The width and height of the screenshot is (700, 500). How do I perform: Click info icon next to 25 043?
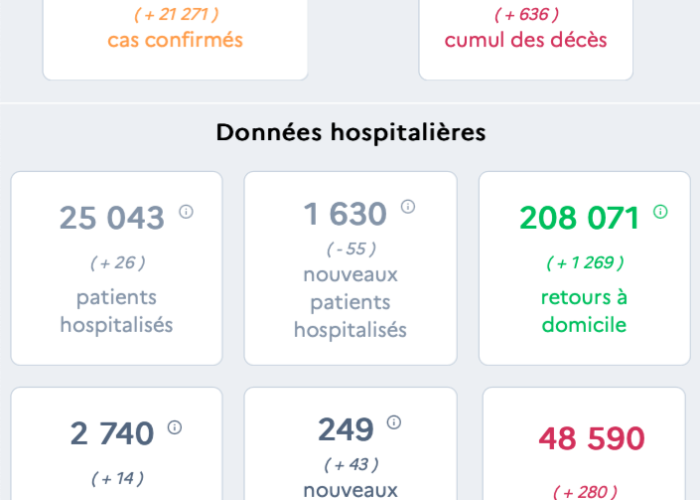(x=186, y=212)
